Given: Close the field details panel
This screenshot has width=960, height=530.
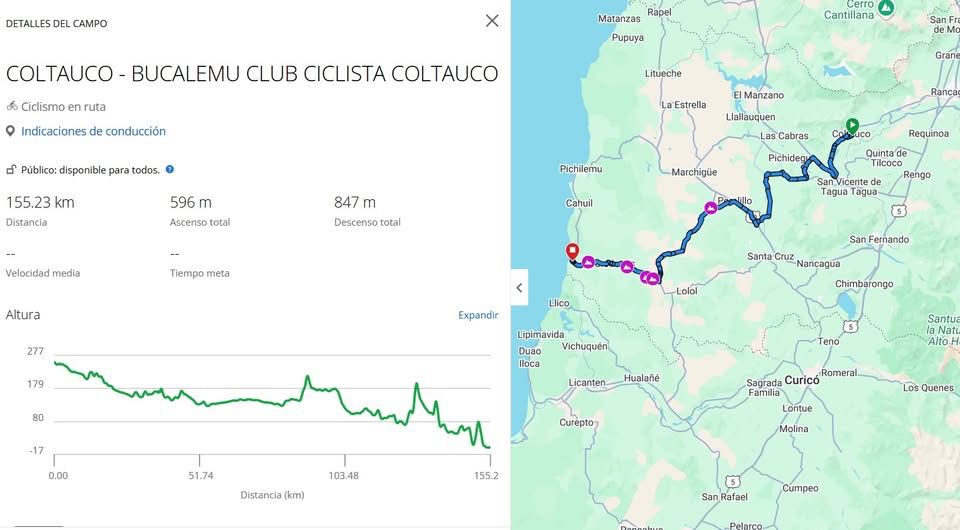Looking at the screenshot, I should [x=492, y=21].
